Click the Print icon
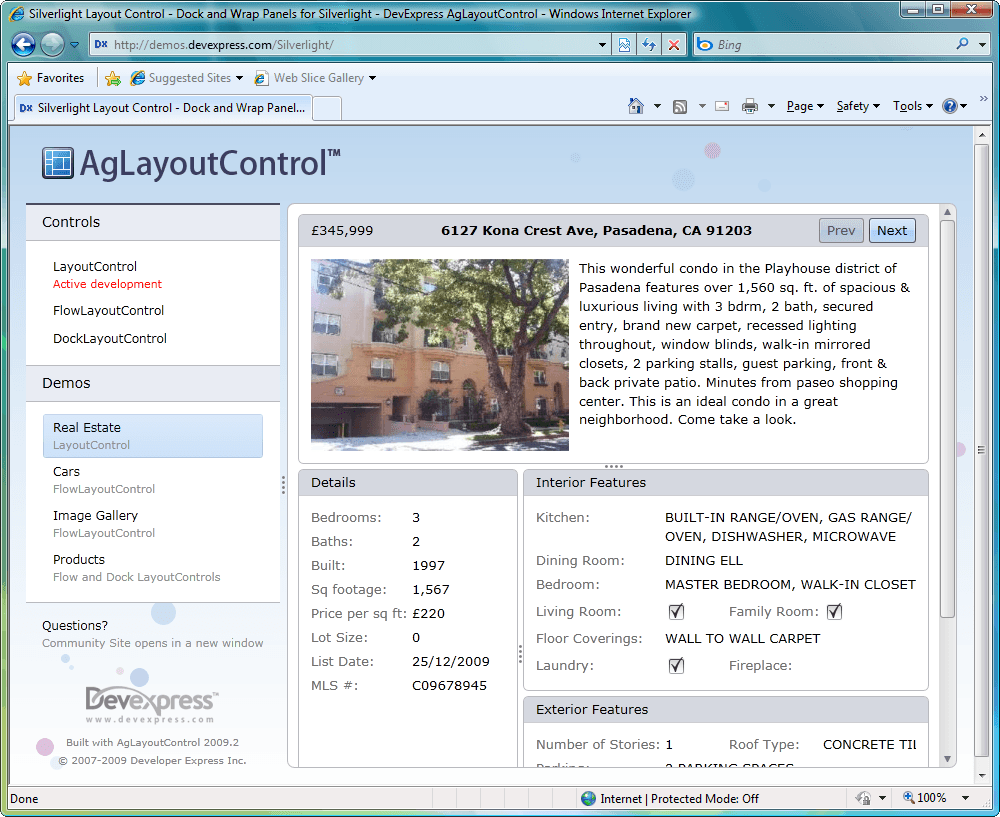 tap(750, 106)
